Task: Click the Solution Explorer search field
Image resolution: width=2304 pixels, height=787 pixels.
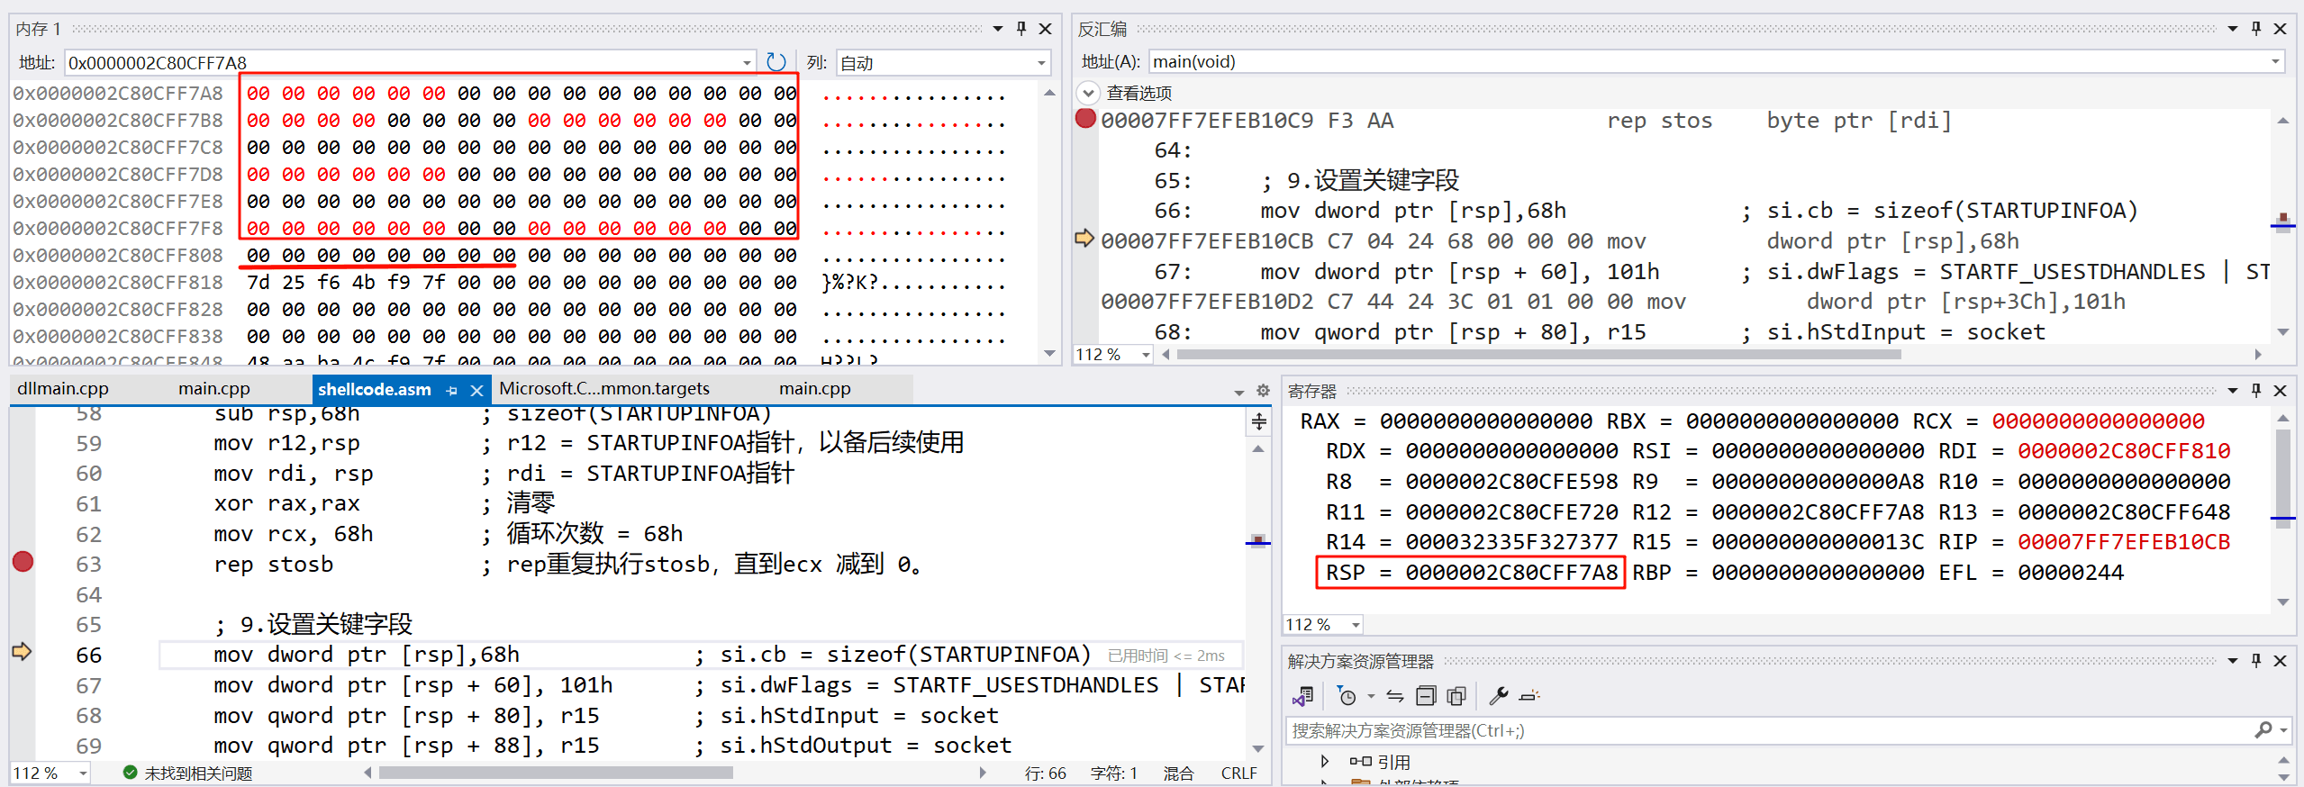Action: click(x=1760, y=731)
